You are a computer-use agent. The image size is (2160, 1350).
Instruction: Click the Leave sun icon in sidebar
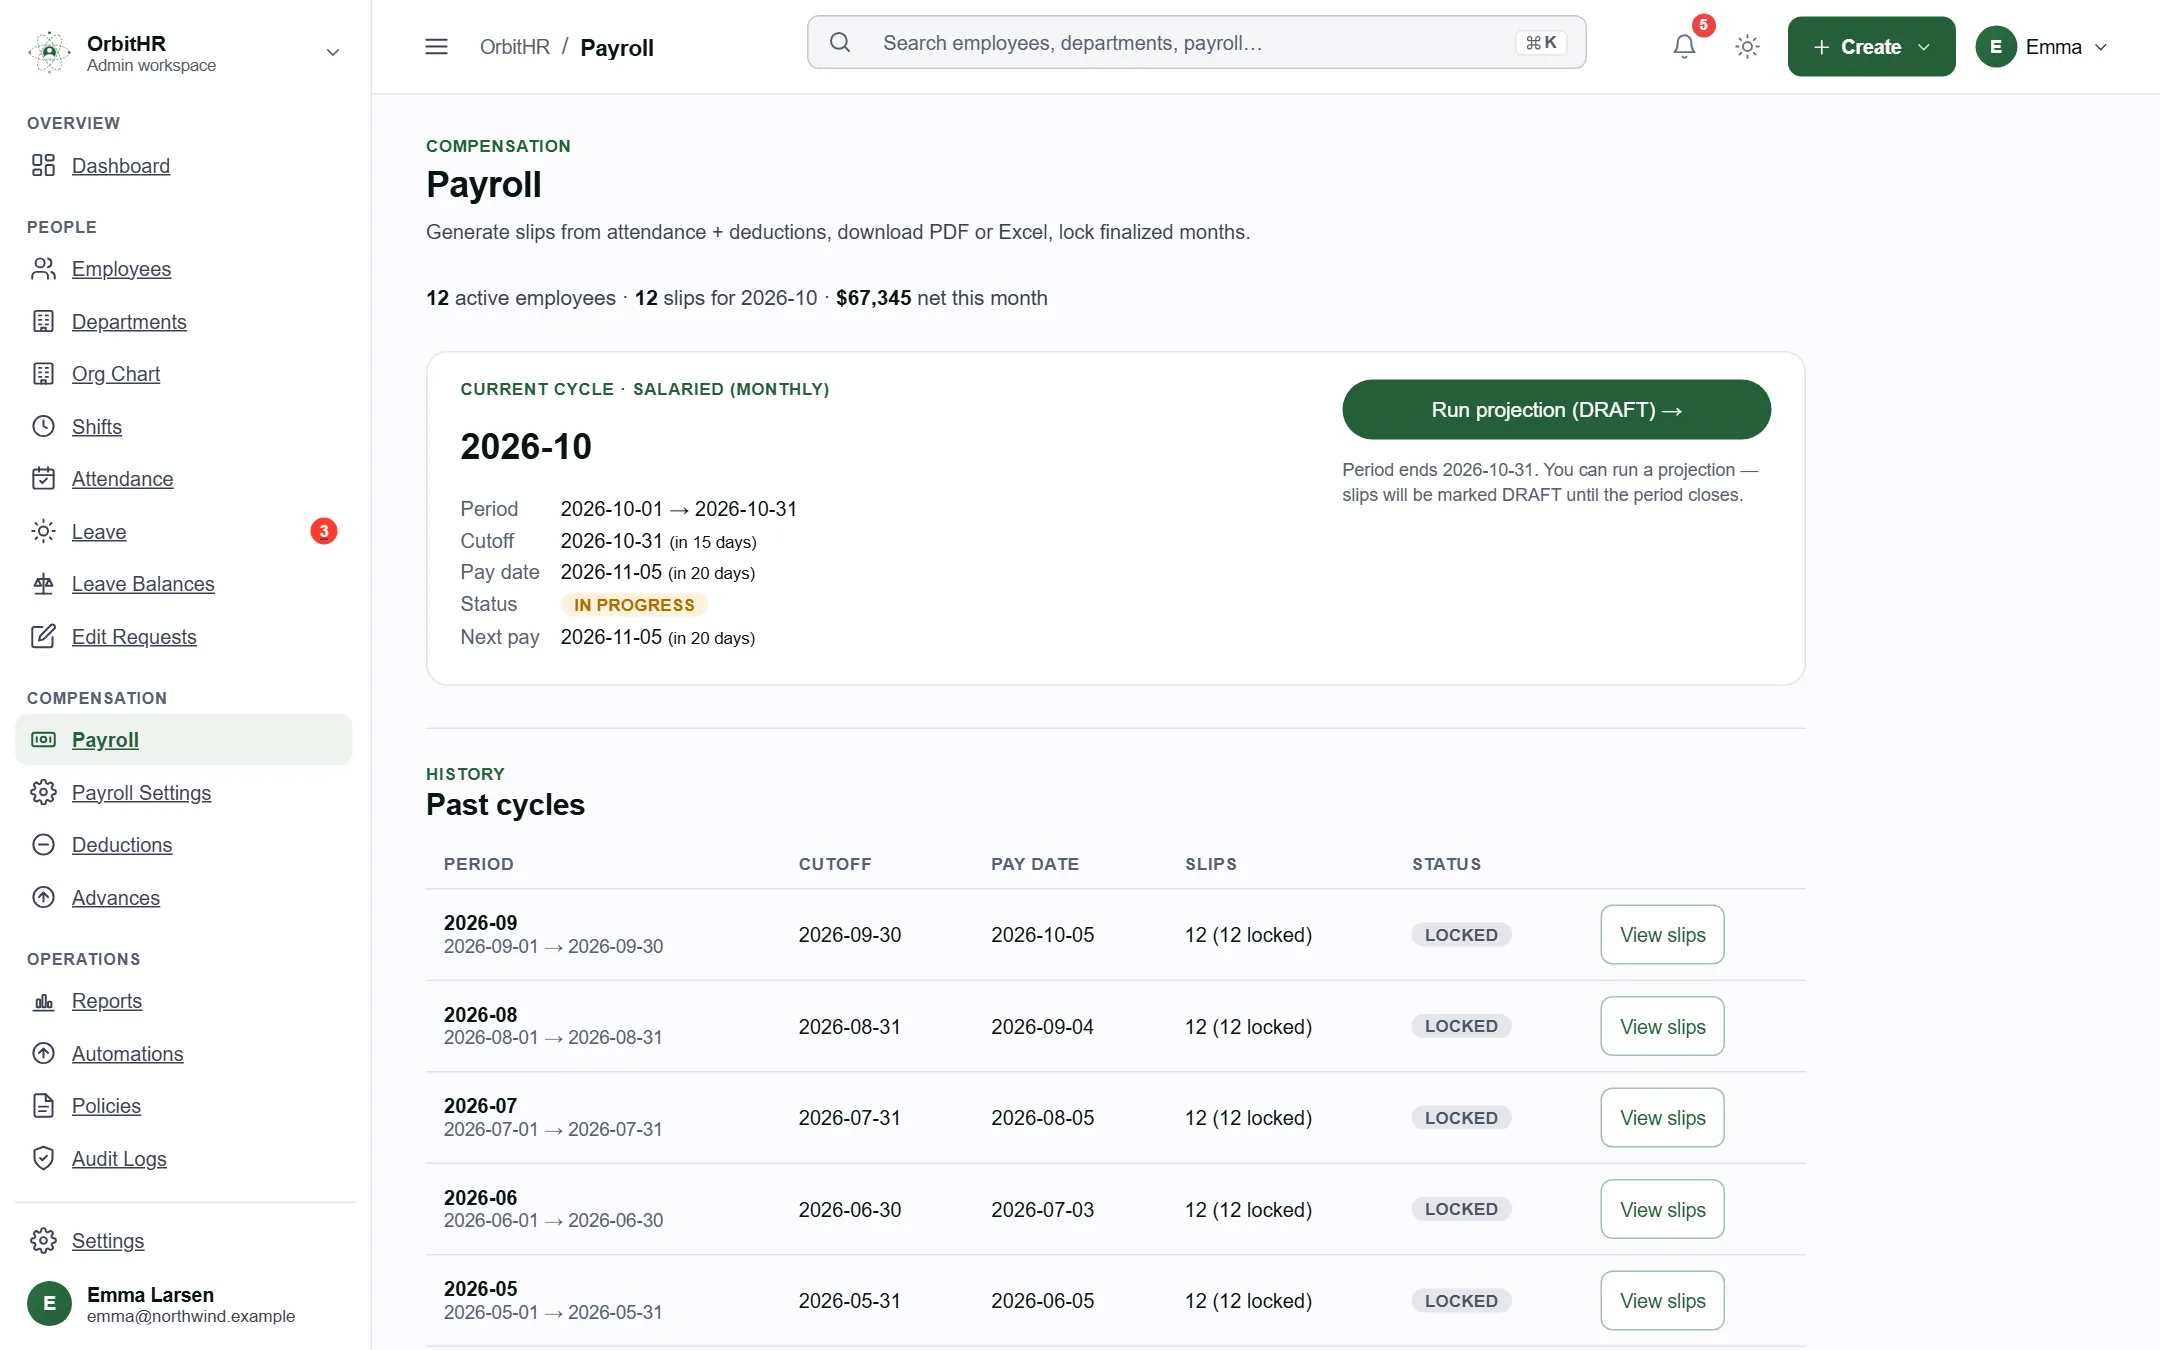pyautogui.click(x=43, y=531)
